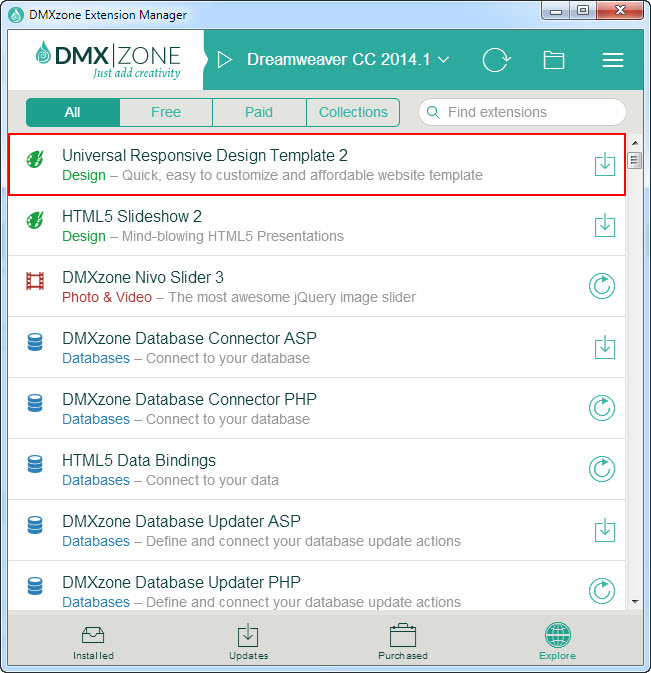
Task: Update DMXzone Database Updater PHP
Action: click(x=602, y=591)
